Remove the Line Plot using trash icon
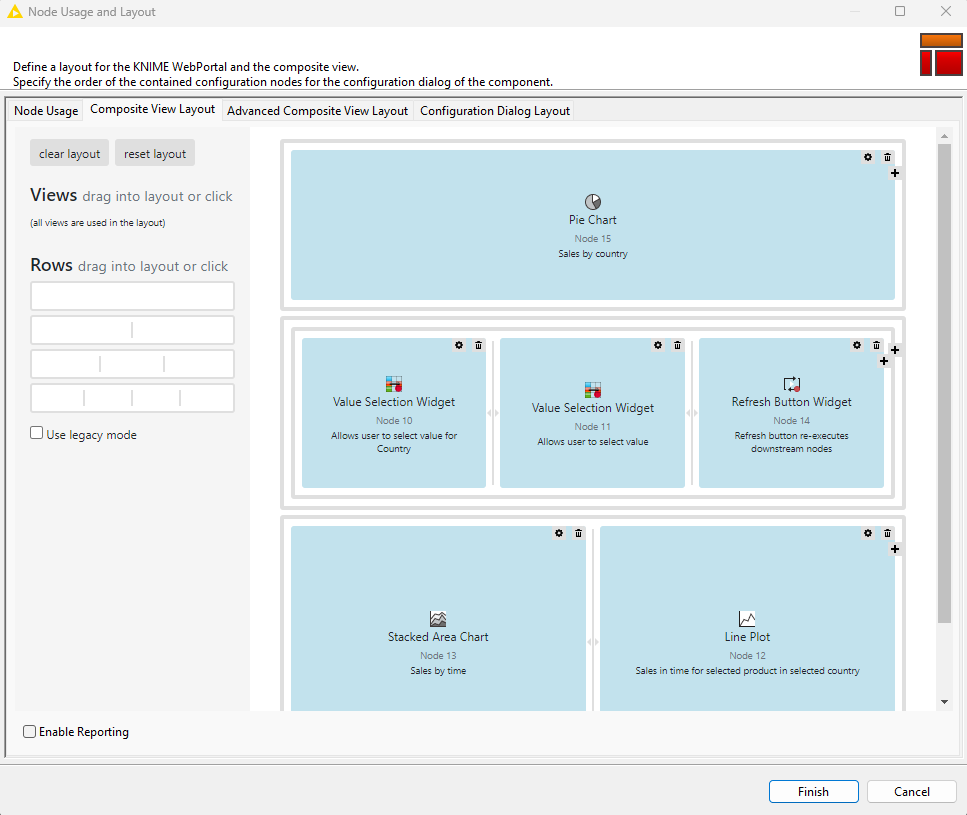 tap(887, 533)
